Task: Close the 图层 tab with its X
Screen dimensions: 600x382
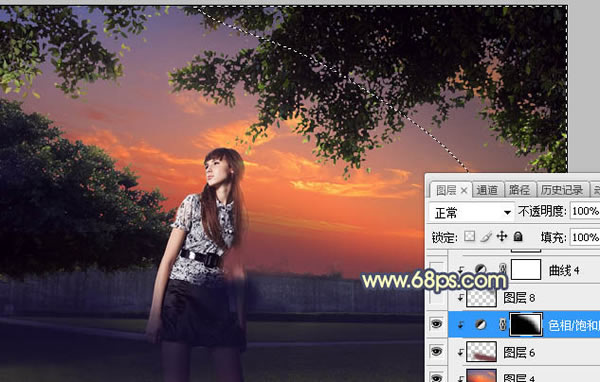Action: point(464,190)
